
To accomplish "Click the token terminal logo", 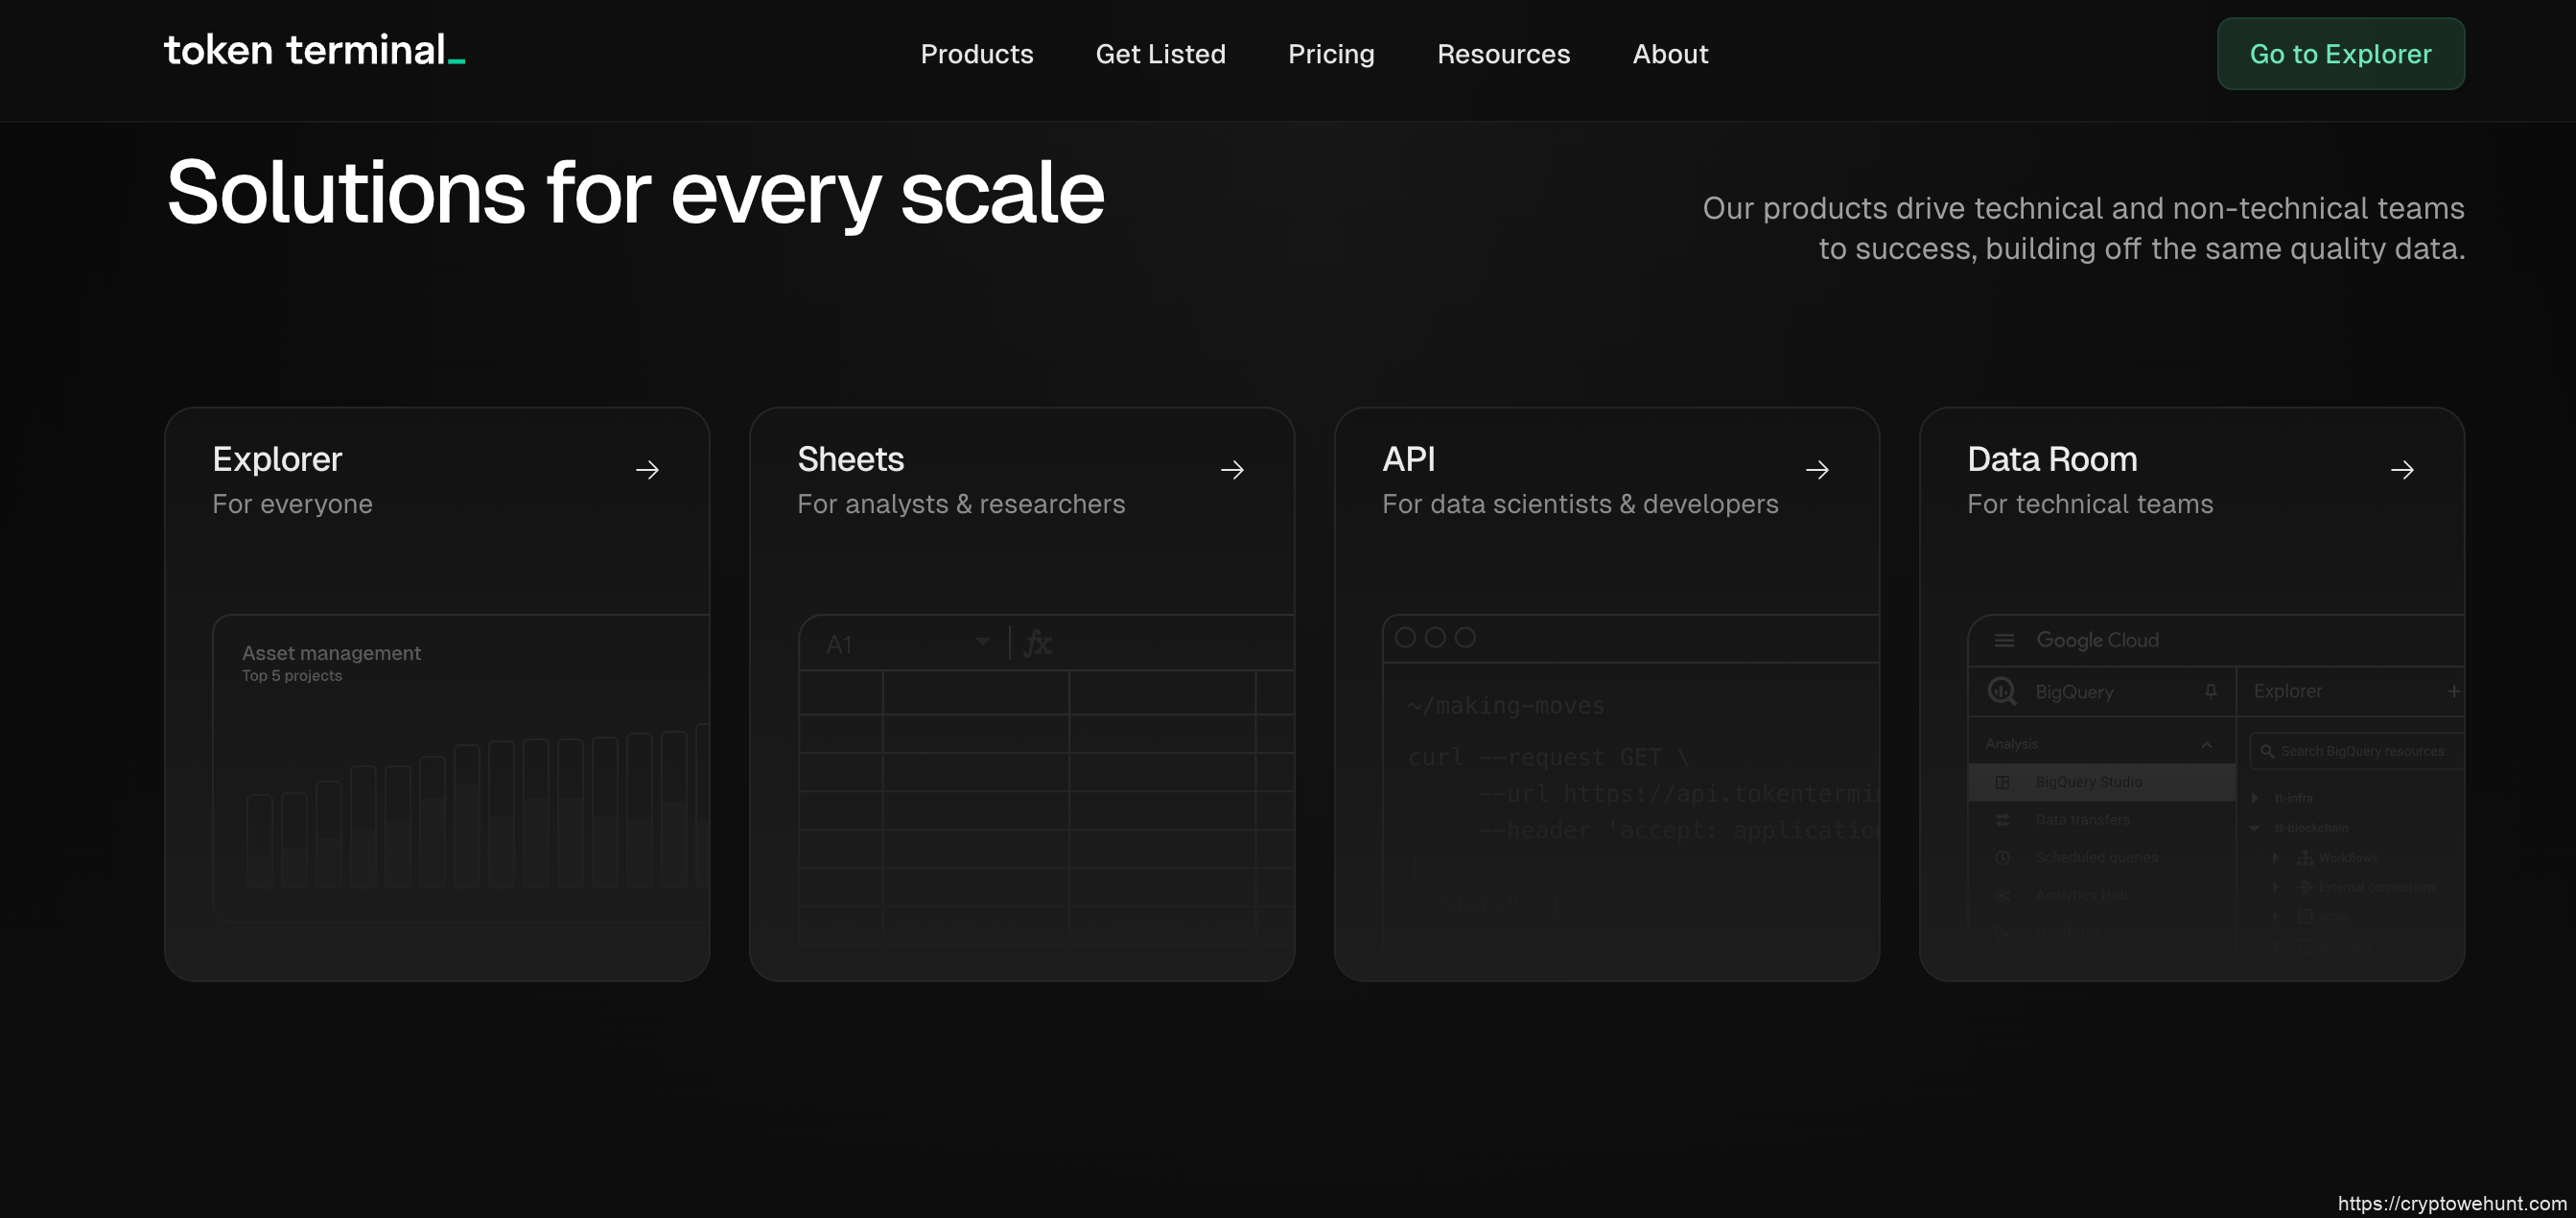I will point(314,52).
